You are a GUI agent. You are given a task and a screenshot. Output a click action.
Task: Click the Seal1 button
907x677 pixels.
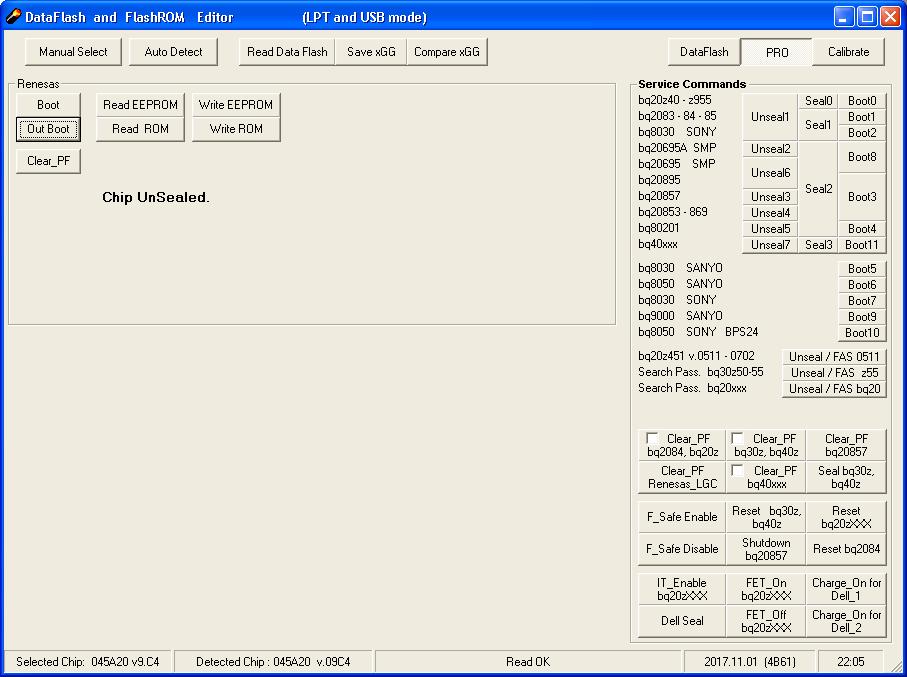pyautogui.click(x=818, y=124)
